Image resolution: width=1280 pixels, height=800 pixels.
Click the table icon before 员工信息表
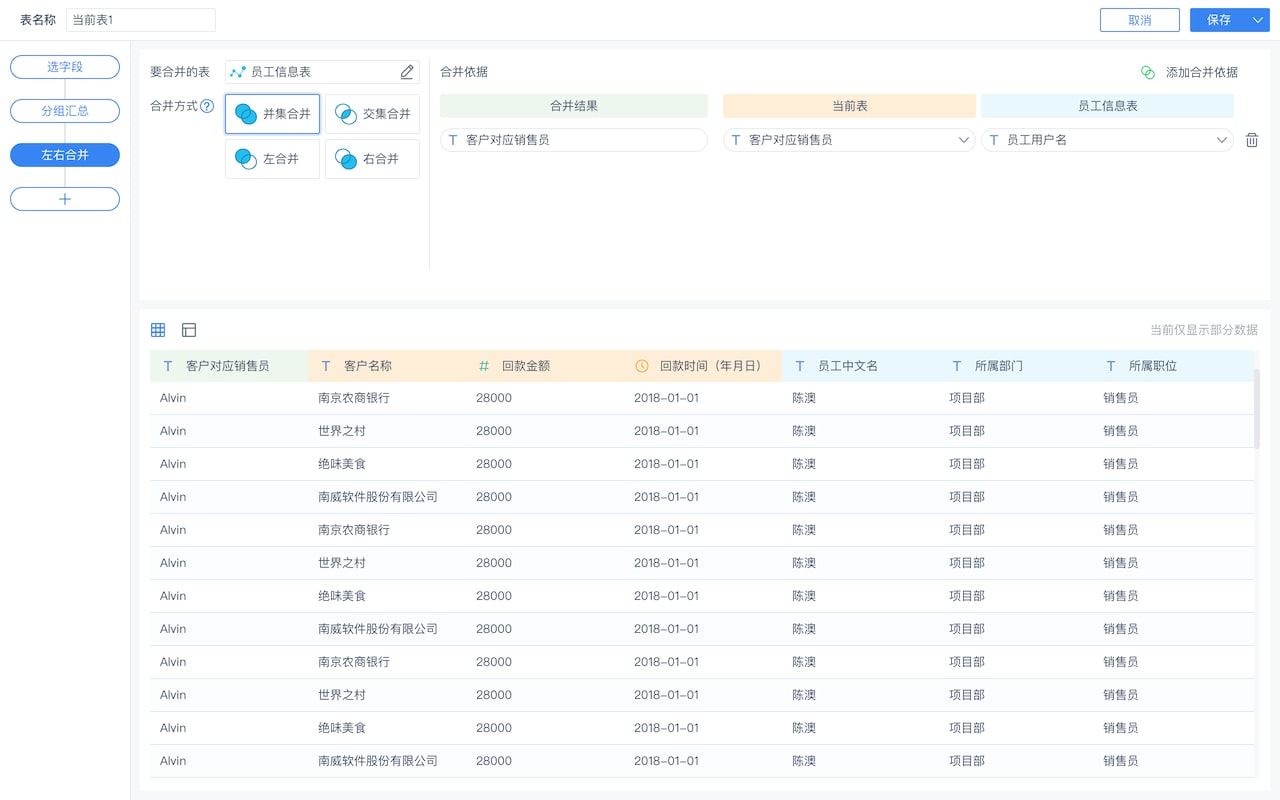238,72
